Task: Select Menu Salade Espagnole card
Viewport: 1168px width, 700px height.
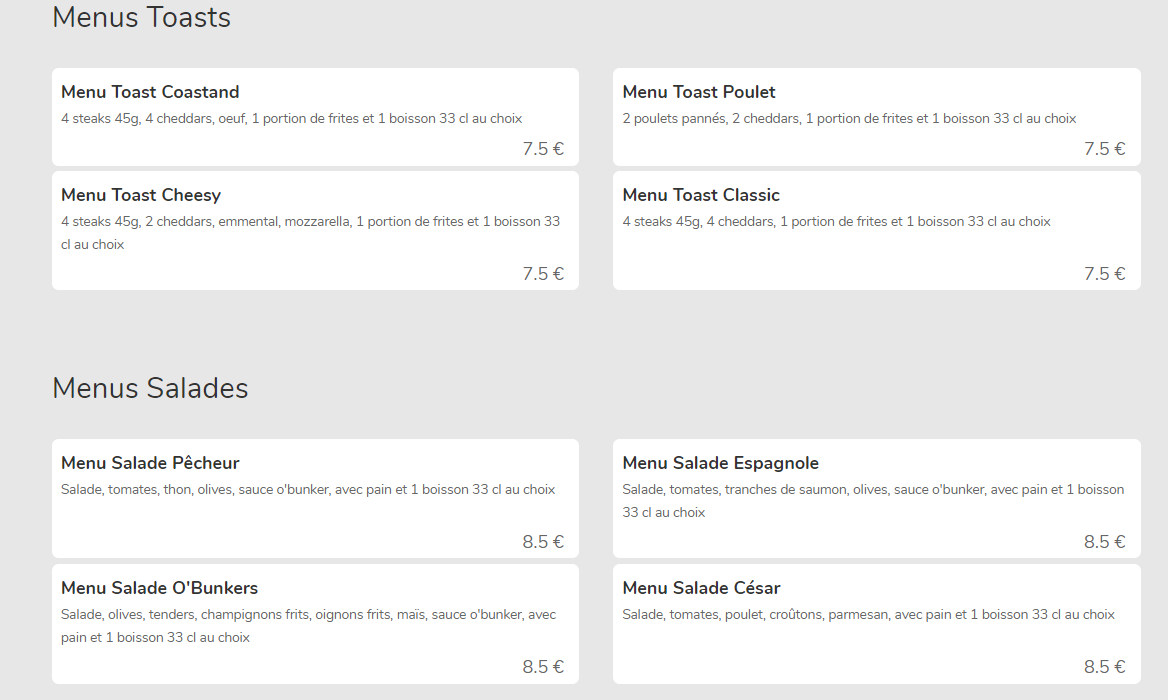Action: pos(877,498)
